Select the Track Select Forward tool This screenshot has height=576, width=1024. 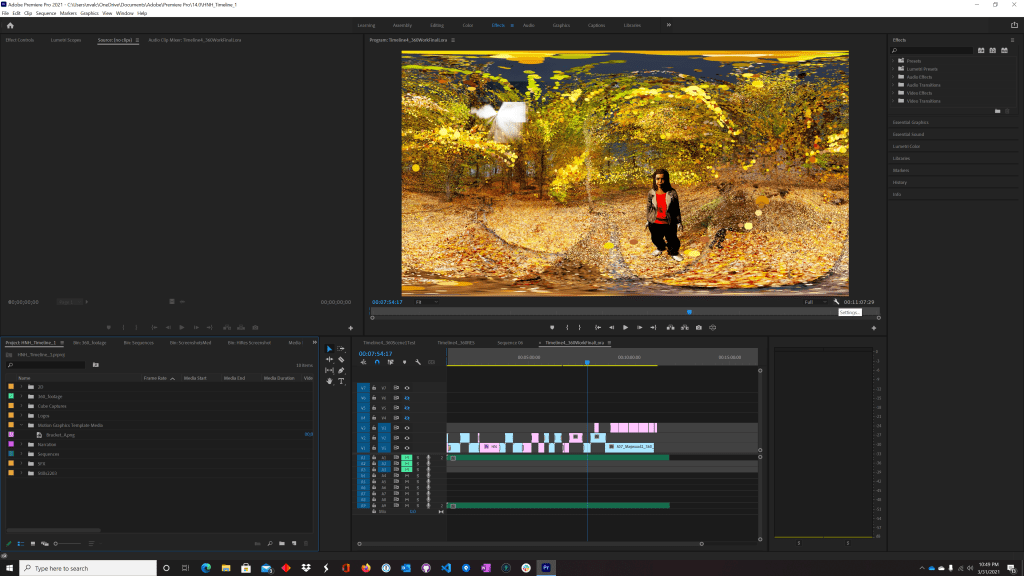click(x=341, y=348)
